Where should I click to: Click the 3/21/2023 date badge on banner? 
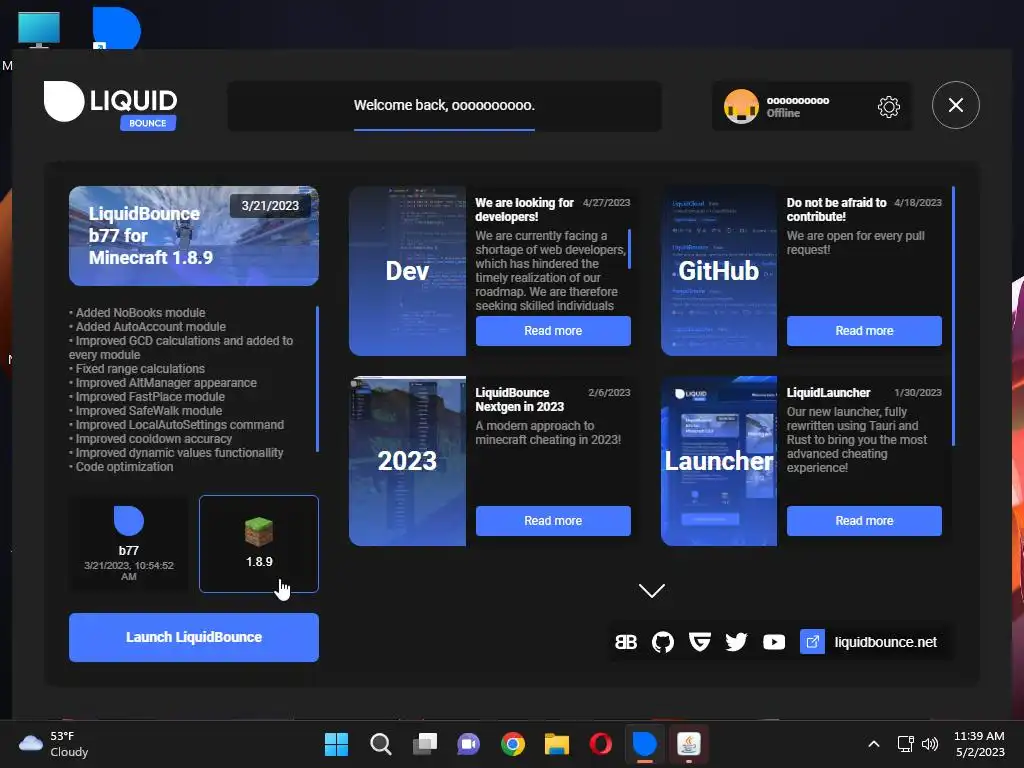[270, 206]
